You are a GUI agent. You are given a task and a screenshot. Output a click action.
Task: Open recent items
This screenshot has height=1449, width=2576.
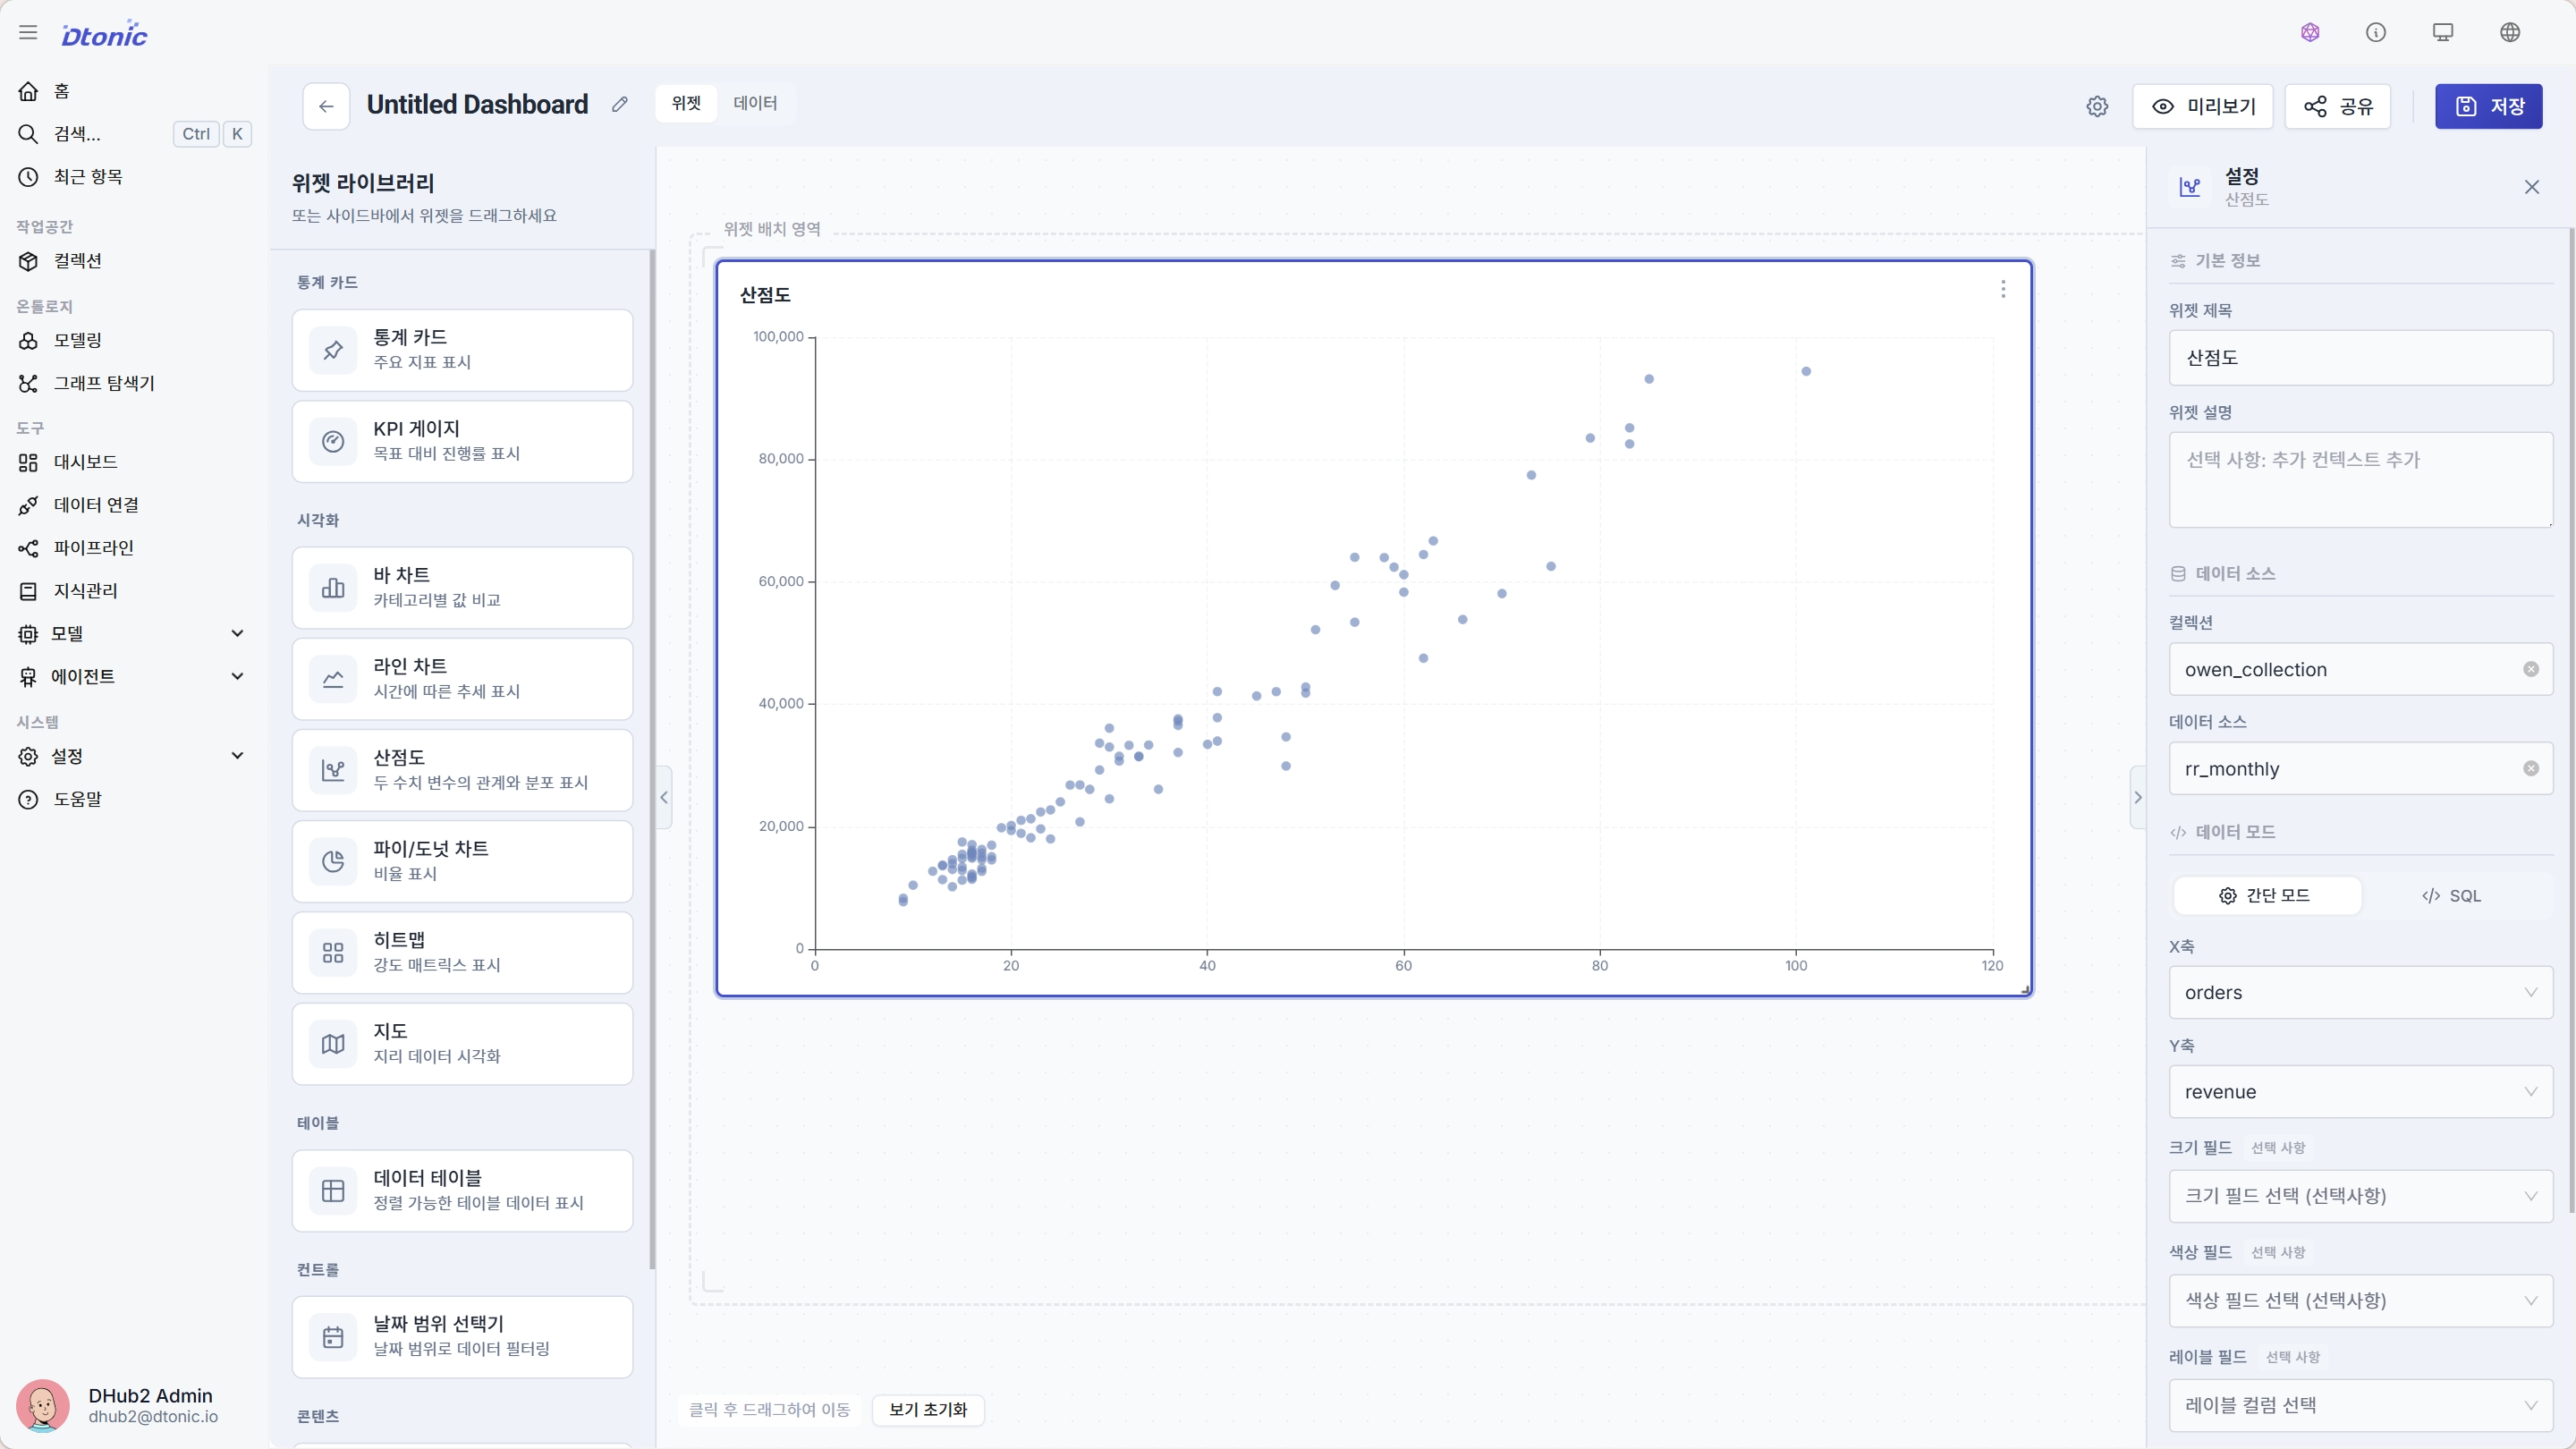coord(134,177)
